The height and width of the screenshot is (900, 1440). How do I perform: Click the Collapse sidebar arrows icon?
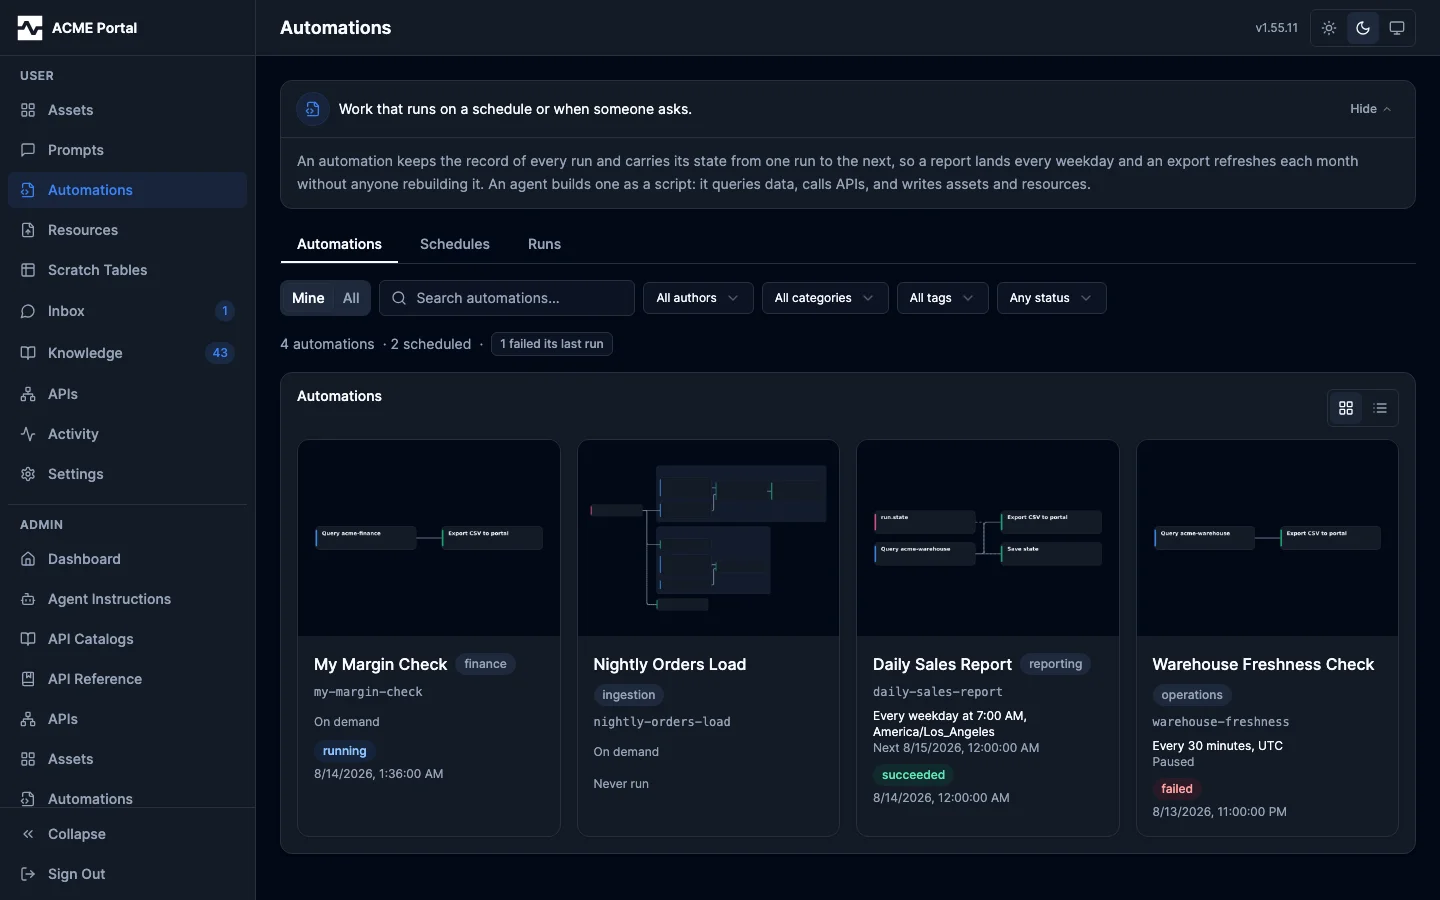point(28,834)
